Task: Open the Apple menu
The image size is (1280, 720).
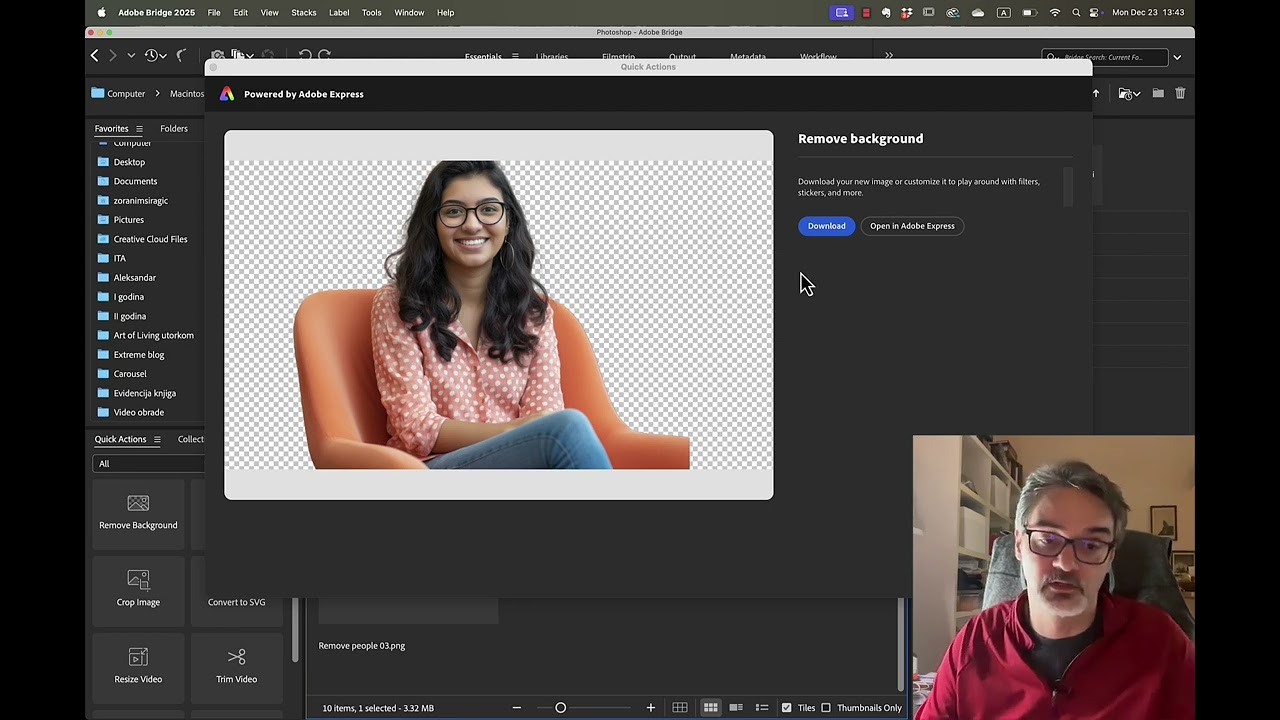Action: (101, 12)
